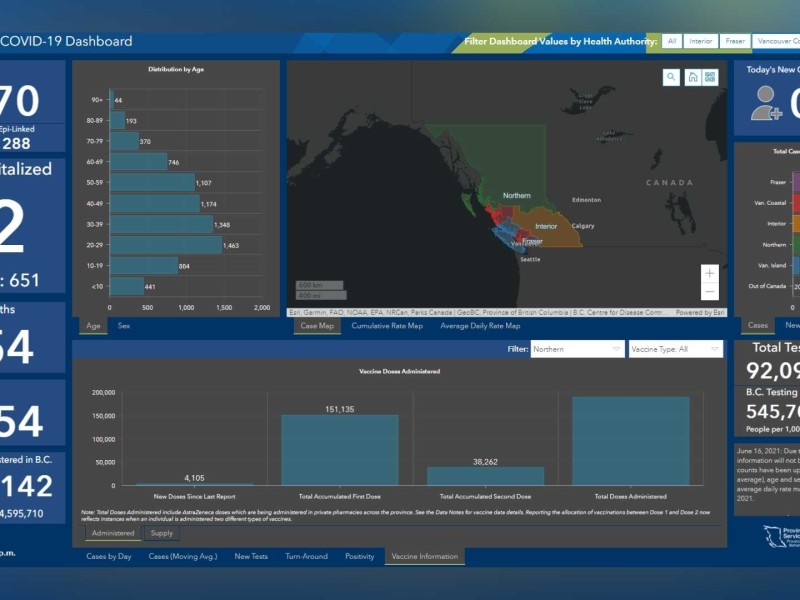Click the purple Fraser bar in Total Cases chart
800x600 pixels.
pyautogui.click(x=796, y=182)
